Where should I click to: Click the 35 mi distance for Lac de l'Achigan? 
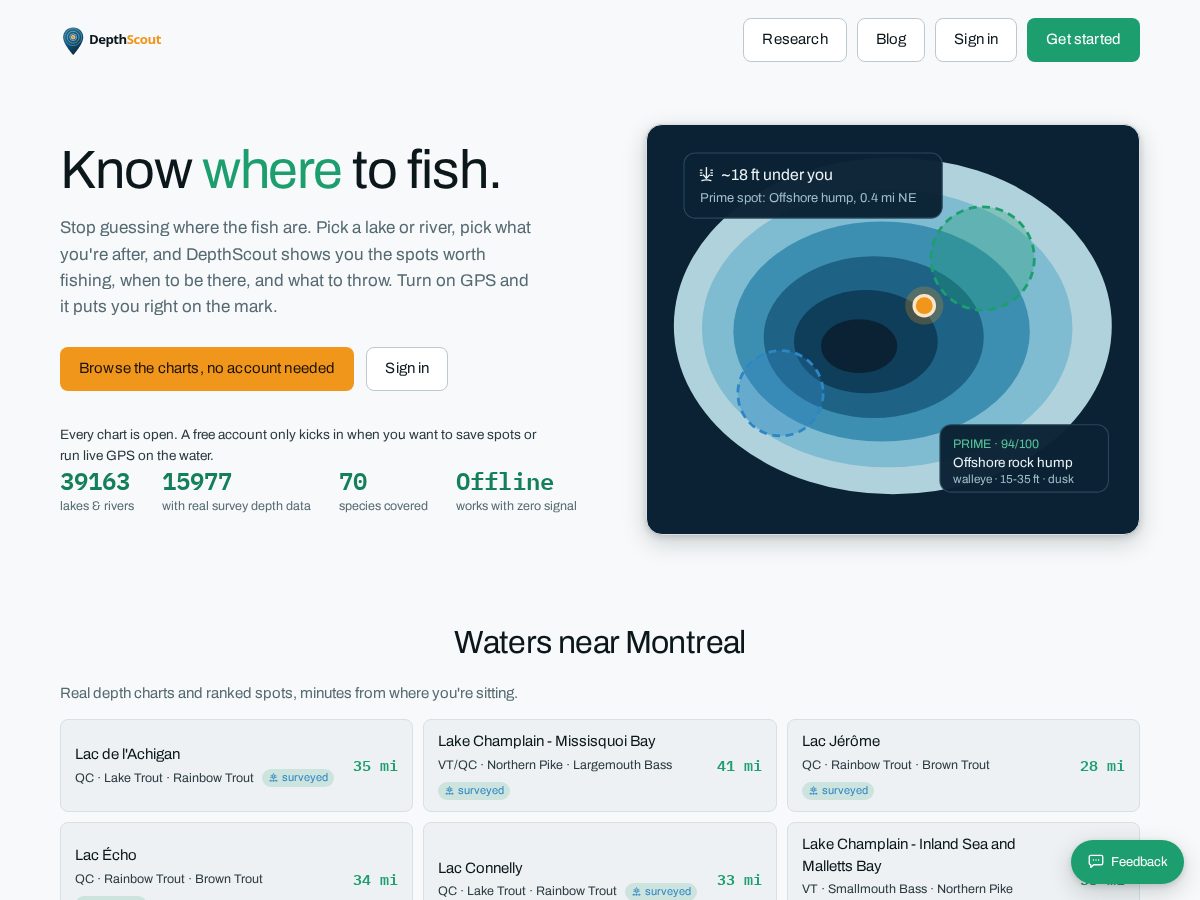pos(375,766)
